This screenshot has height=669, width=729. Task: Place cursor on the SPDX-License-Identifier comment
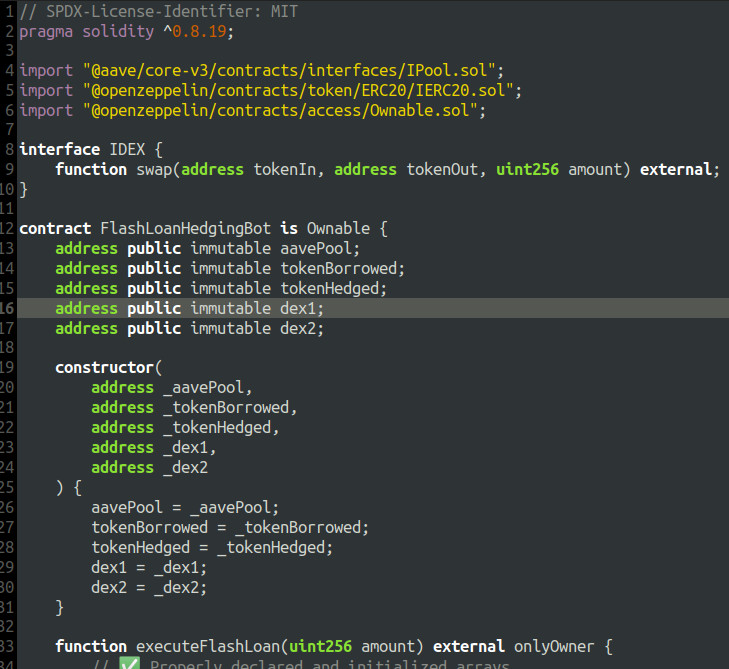(172, 11)
